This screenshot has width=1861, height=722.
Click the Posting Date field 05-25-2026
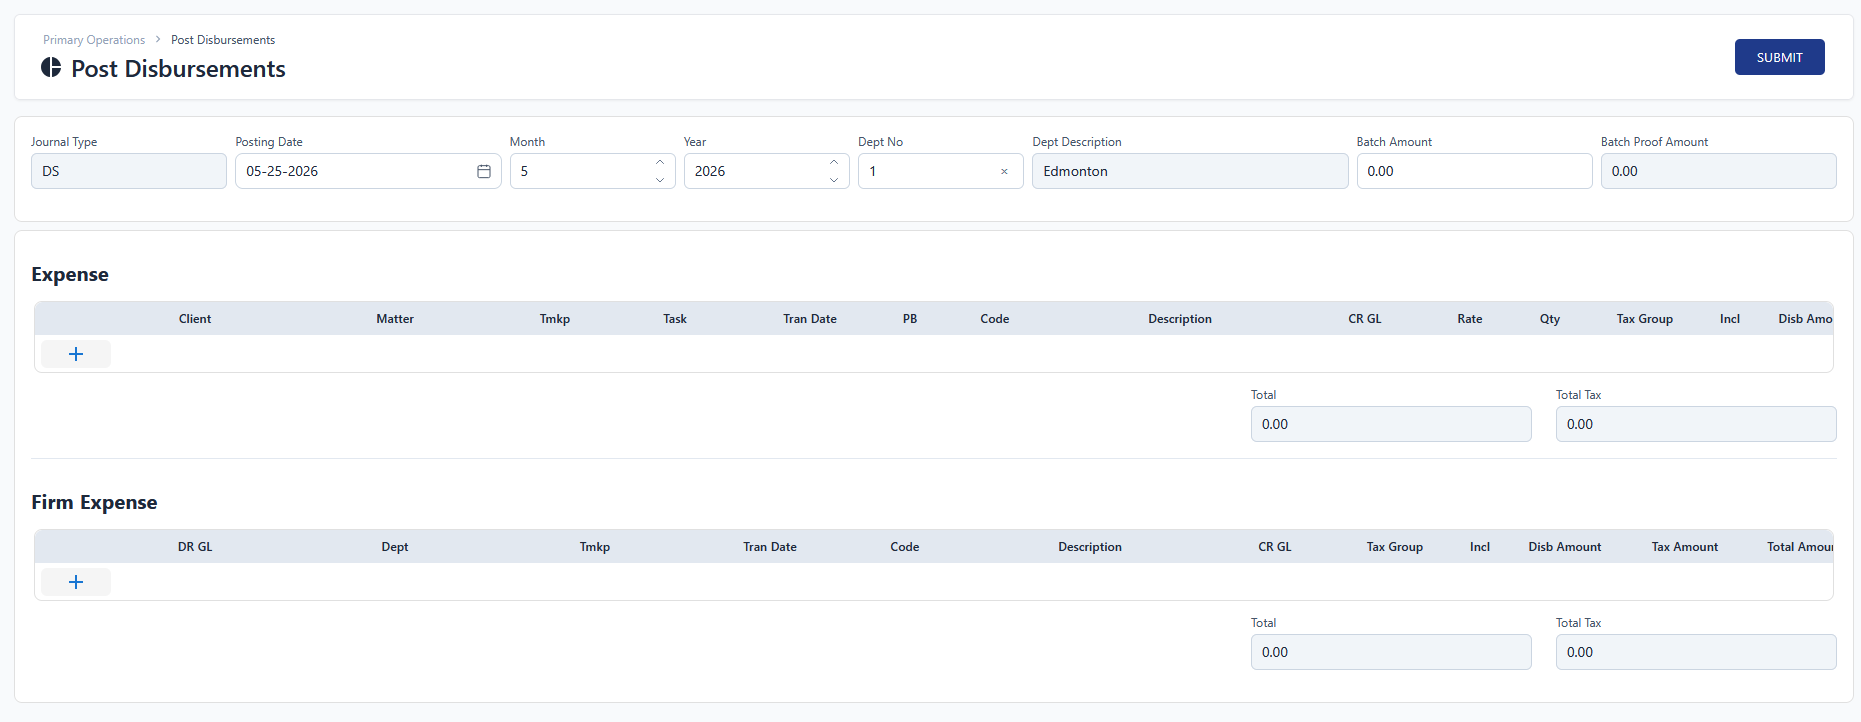(368, 171)
